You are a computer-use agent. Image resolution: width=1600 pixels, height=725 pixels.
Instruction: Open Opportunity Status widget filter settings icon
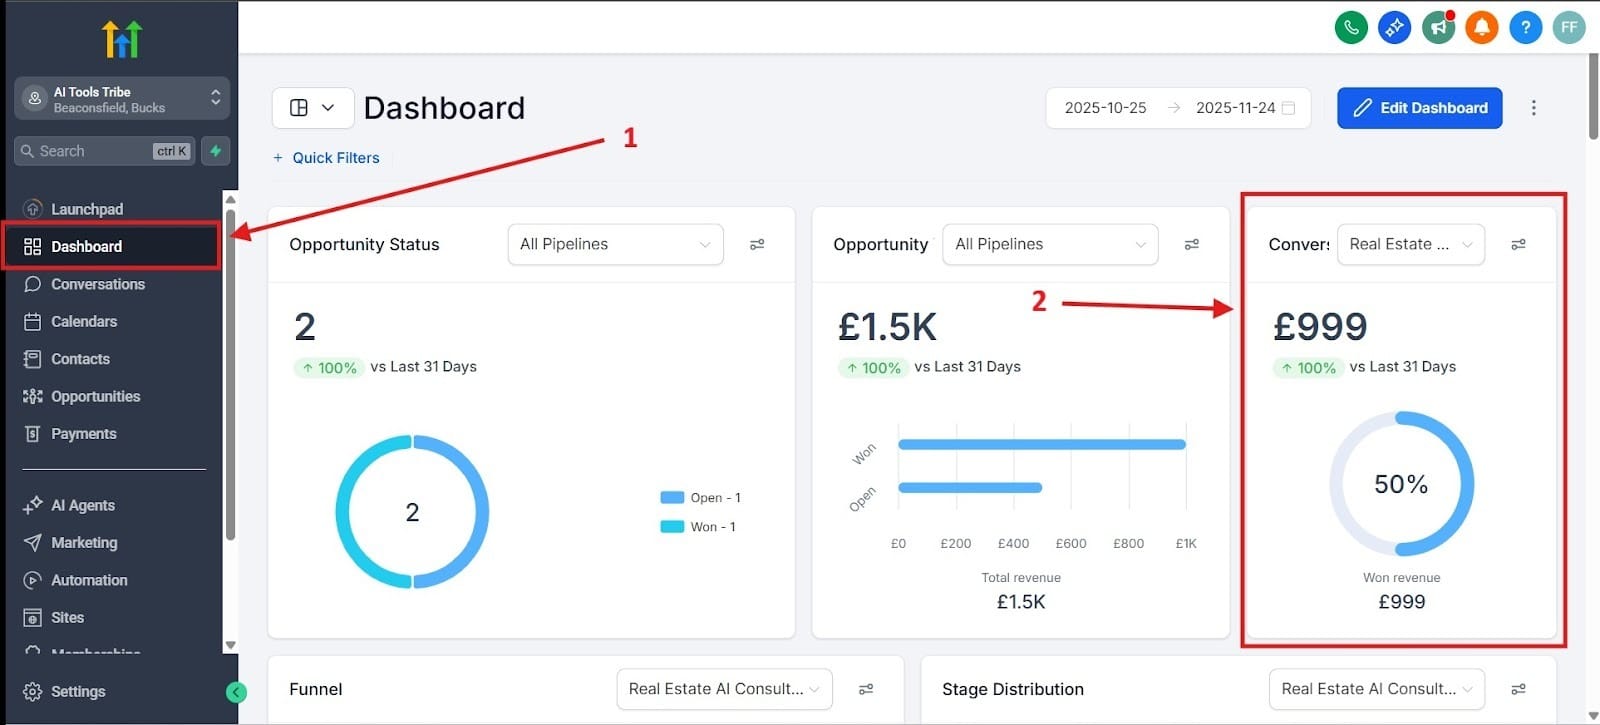[757, 244]
